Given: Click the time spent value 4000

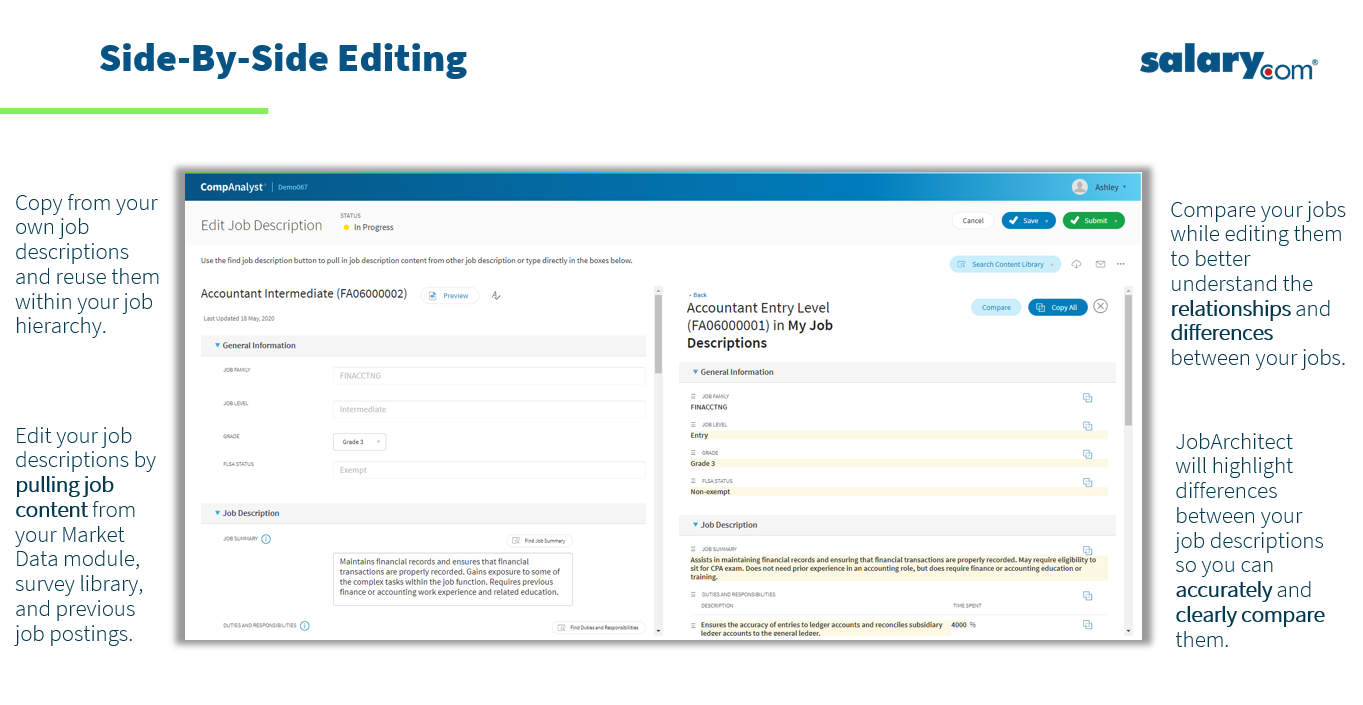Looking at the screenshot, I should [959, 625].
